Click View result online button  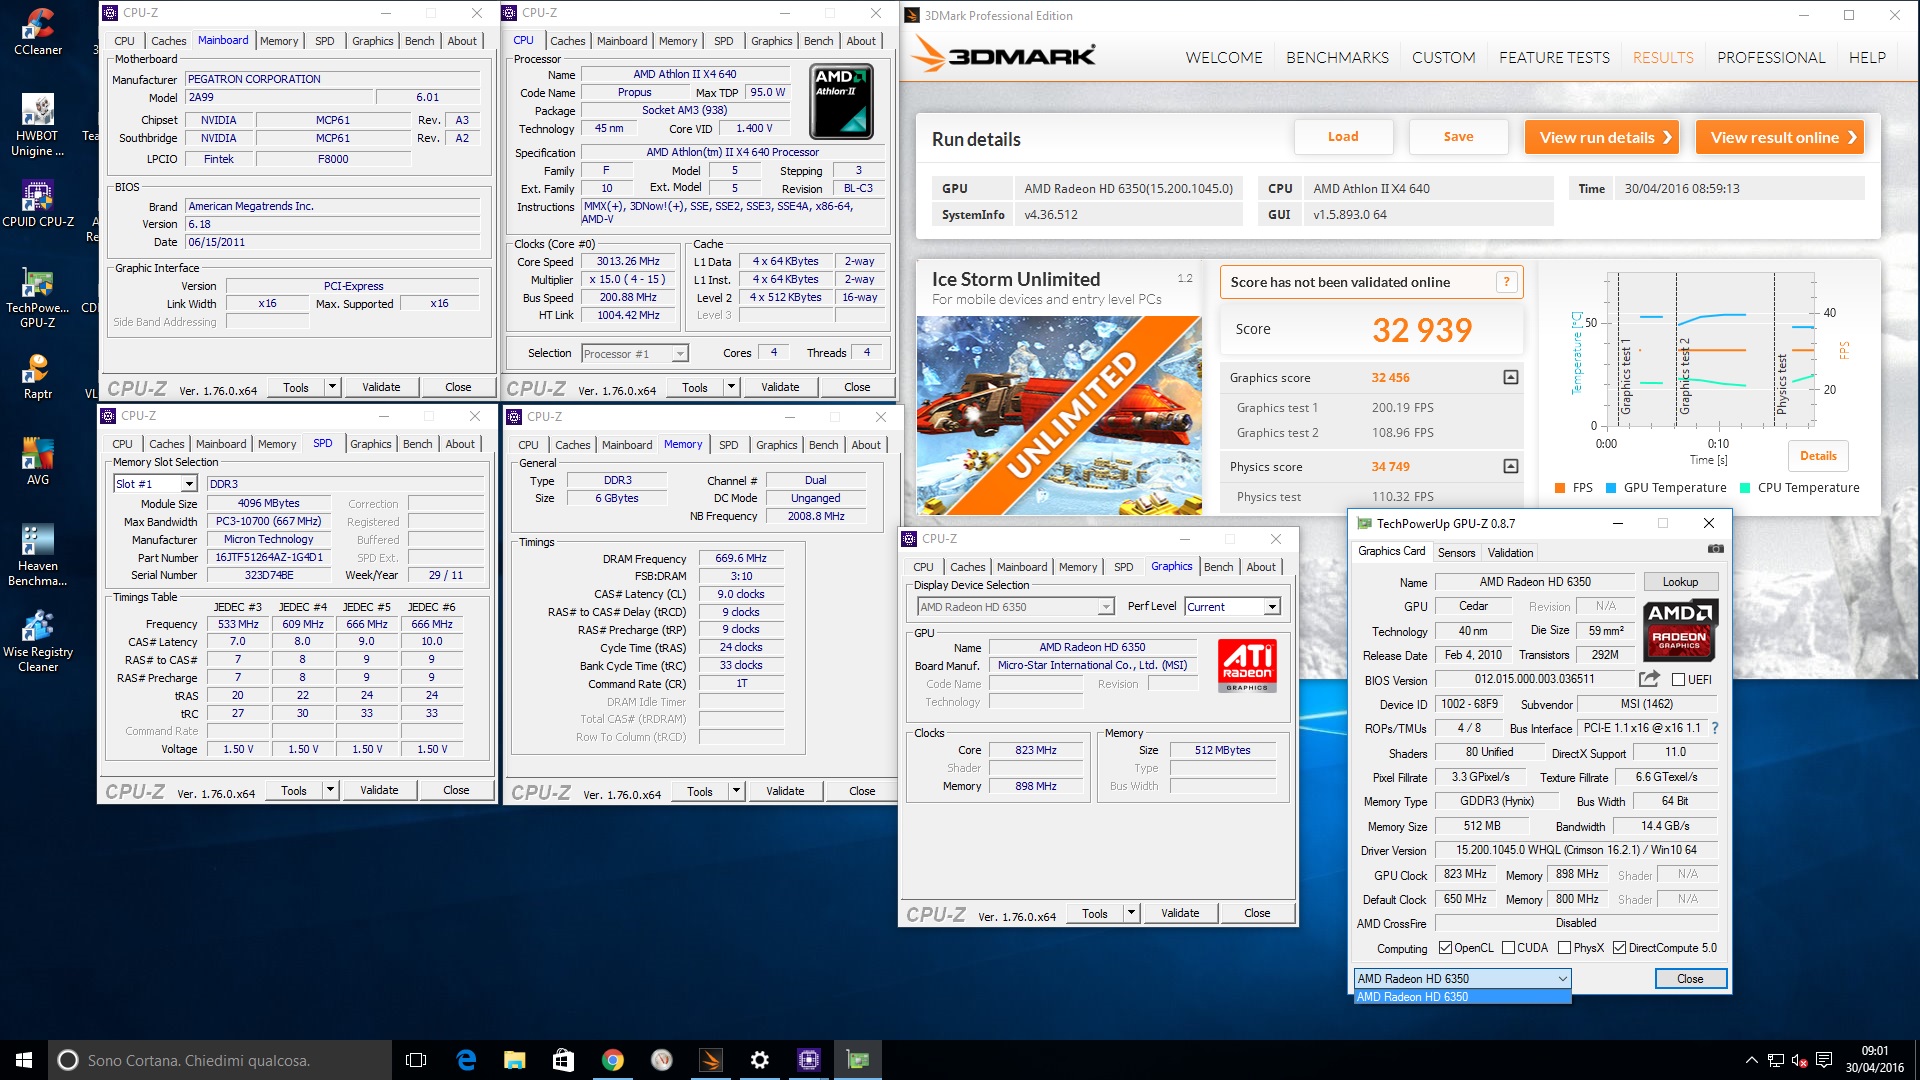(x=1780, y=137)
